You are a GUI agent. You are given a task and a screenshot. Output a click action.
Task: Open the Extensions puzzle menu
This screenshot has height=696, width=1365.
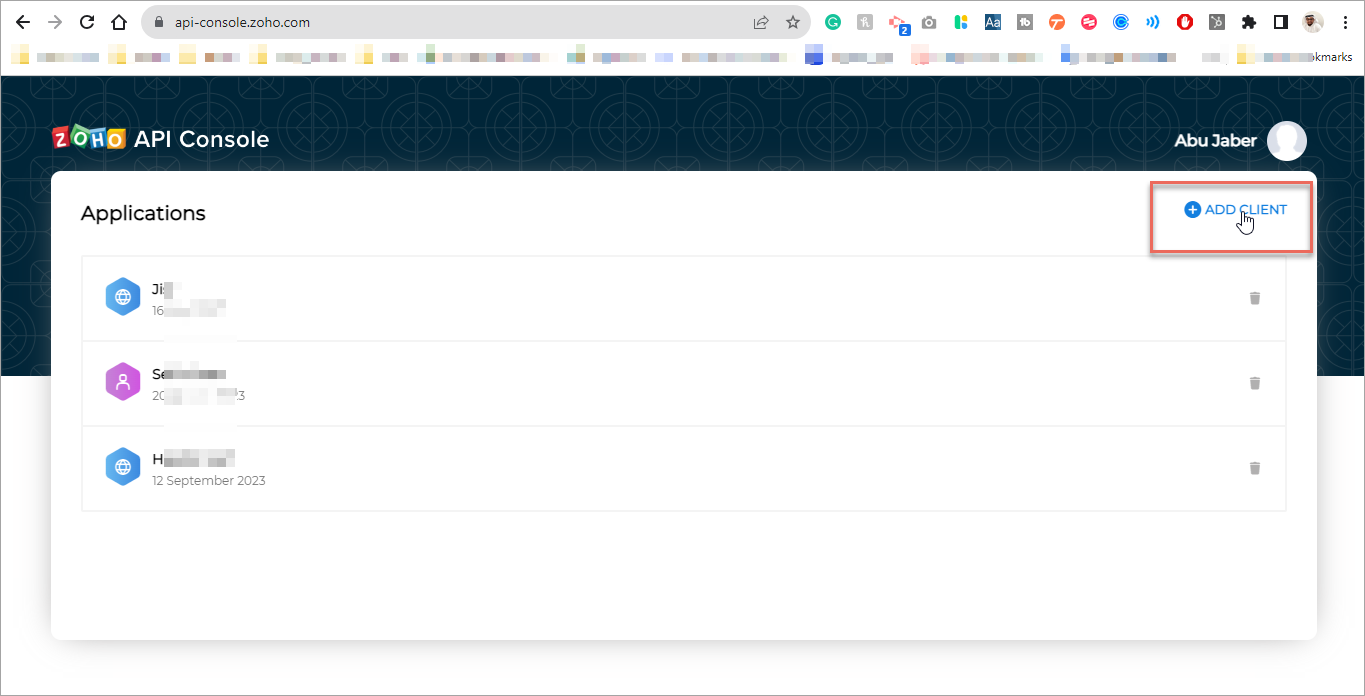(x=1248, y=22)
